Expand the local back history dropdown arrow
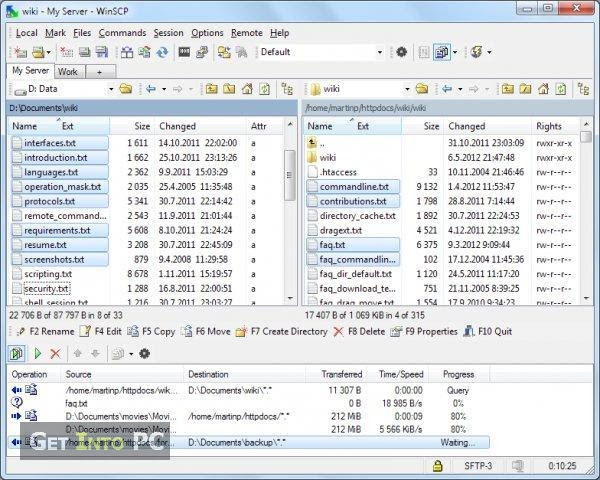 click(x=164, y=90)
